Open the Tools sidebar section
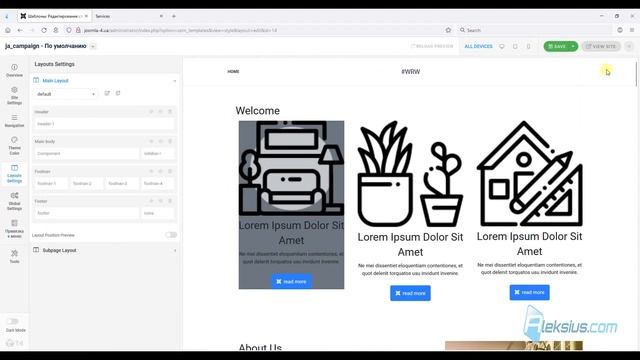Screen dimensions: 640x360 tap(14, 256)
